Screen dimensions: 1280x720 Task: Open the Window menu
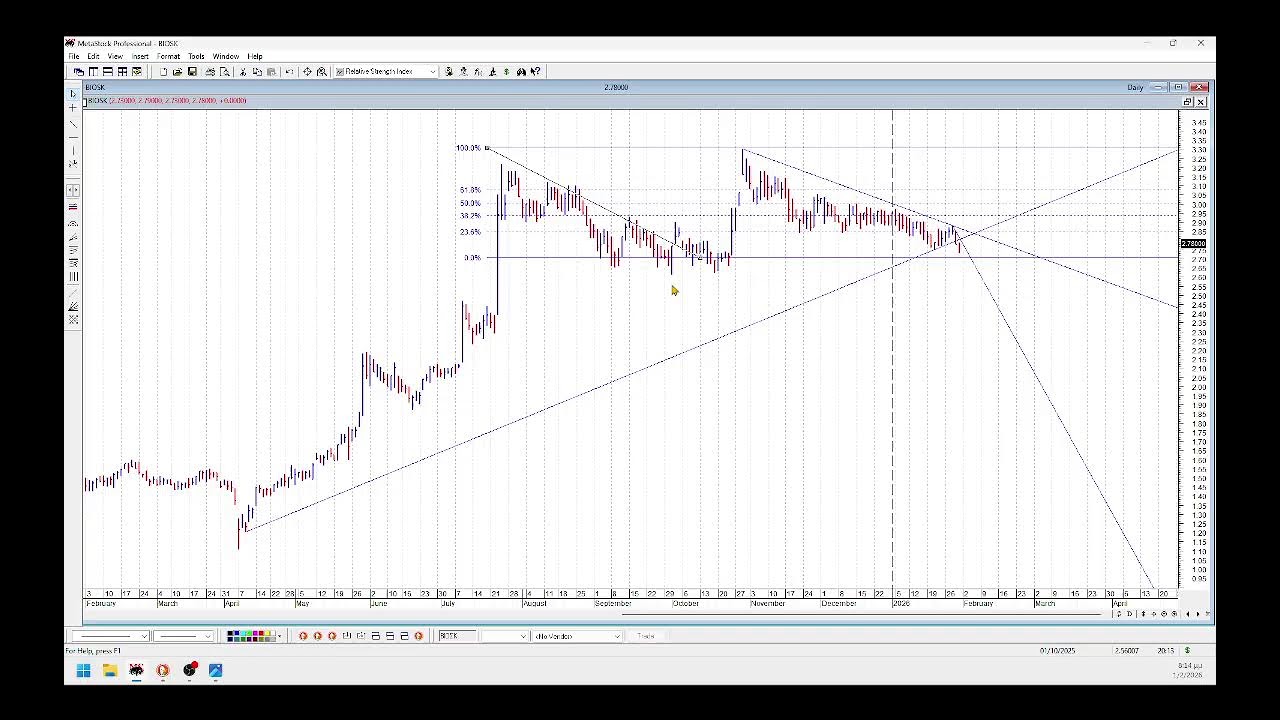(225, 56)
